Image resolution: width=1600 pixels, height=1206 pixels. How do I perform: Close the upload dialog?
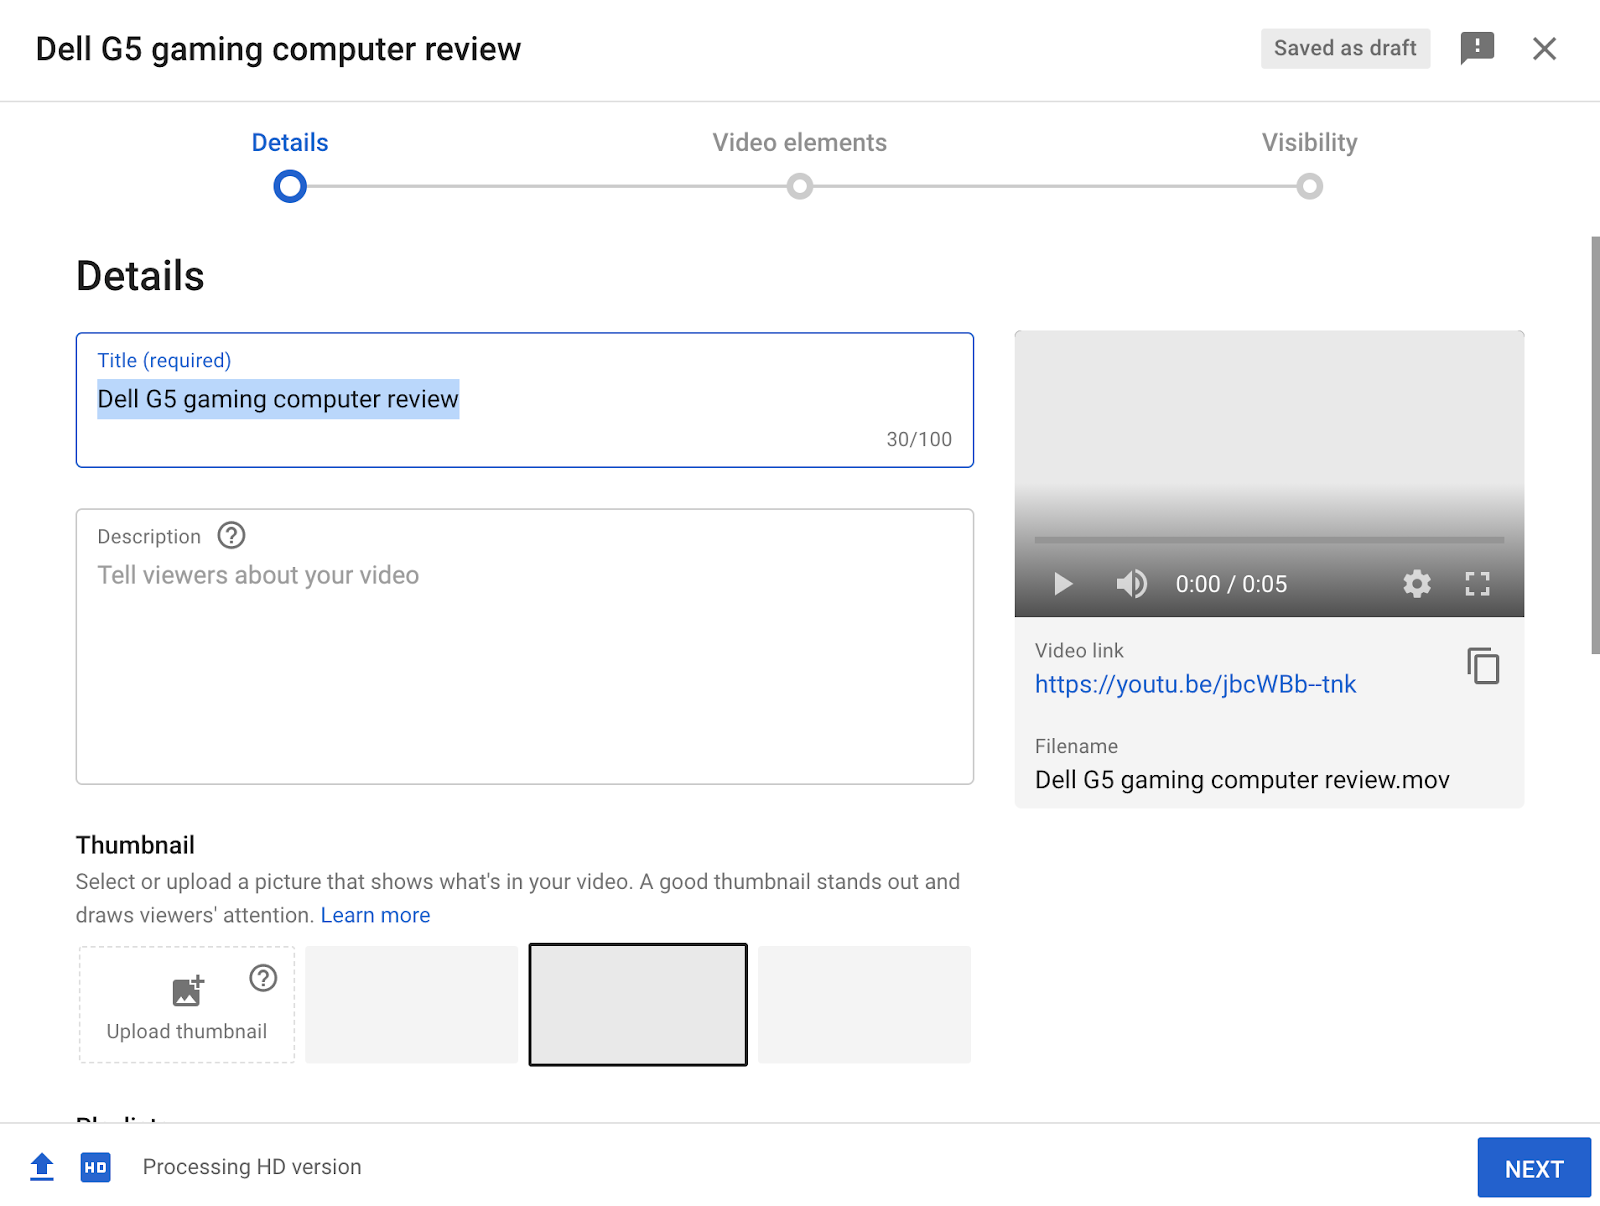coord(1544,48)
